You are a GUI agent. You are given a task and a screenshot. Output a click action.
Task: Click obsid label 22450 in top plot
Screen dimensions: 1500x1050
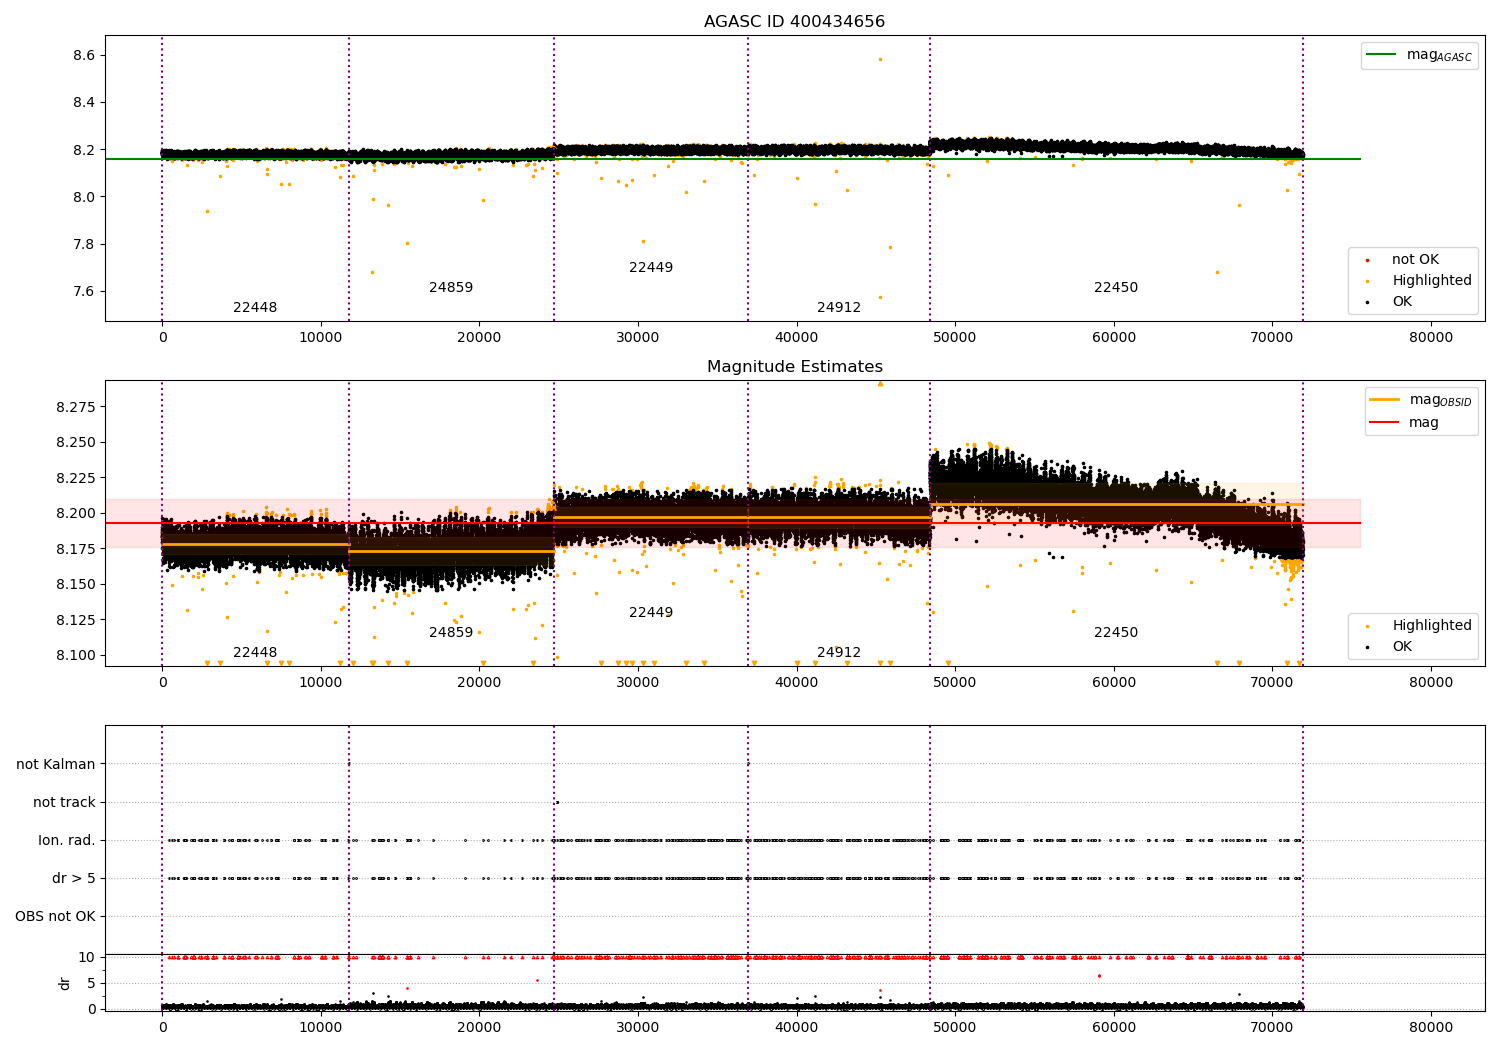(x=1116, y=288)
